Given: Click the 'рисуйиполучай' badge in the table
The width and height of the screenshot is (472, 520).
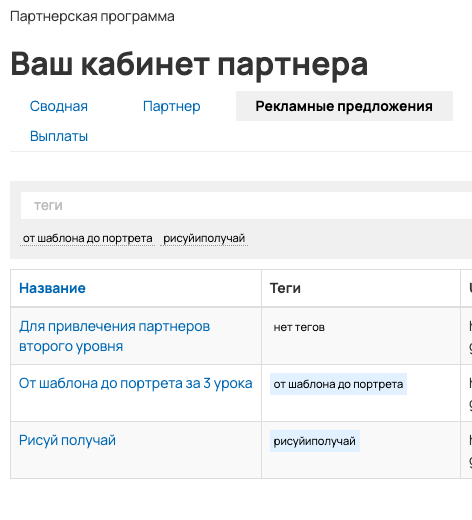Looking at the screenshot, I should pyautogui.click(x=315, y=441).
